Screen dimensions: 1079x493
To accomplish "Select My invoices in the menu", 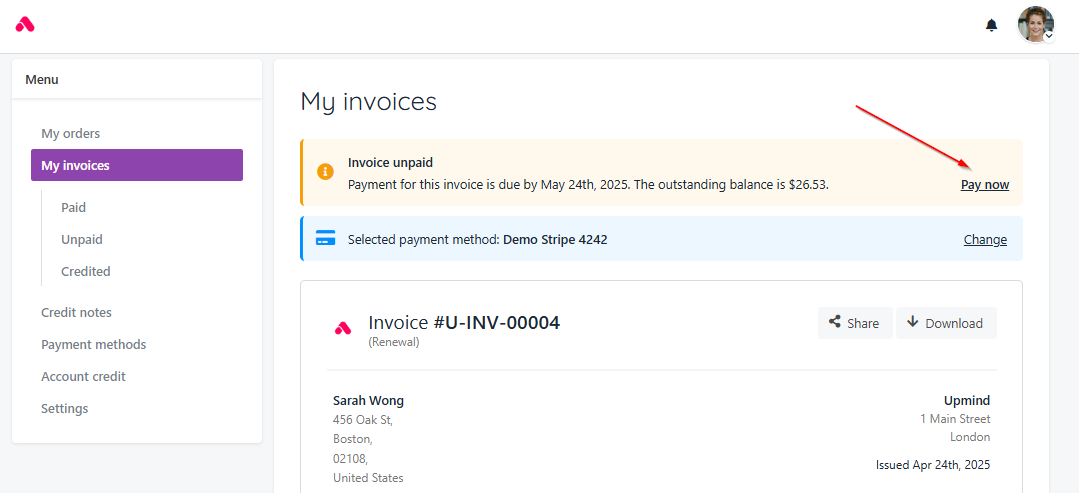I will pyautogui.click(x=137, y=165).
